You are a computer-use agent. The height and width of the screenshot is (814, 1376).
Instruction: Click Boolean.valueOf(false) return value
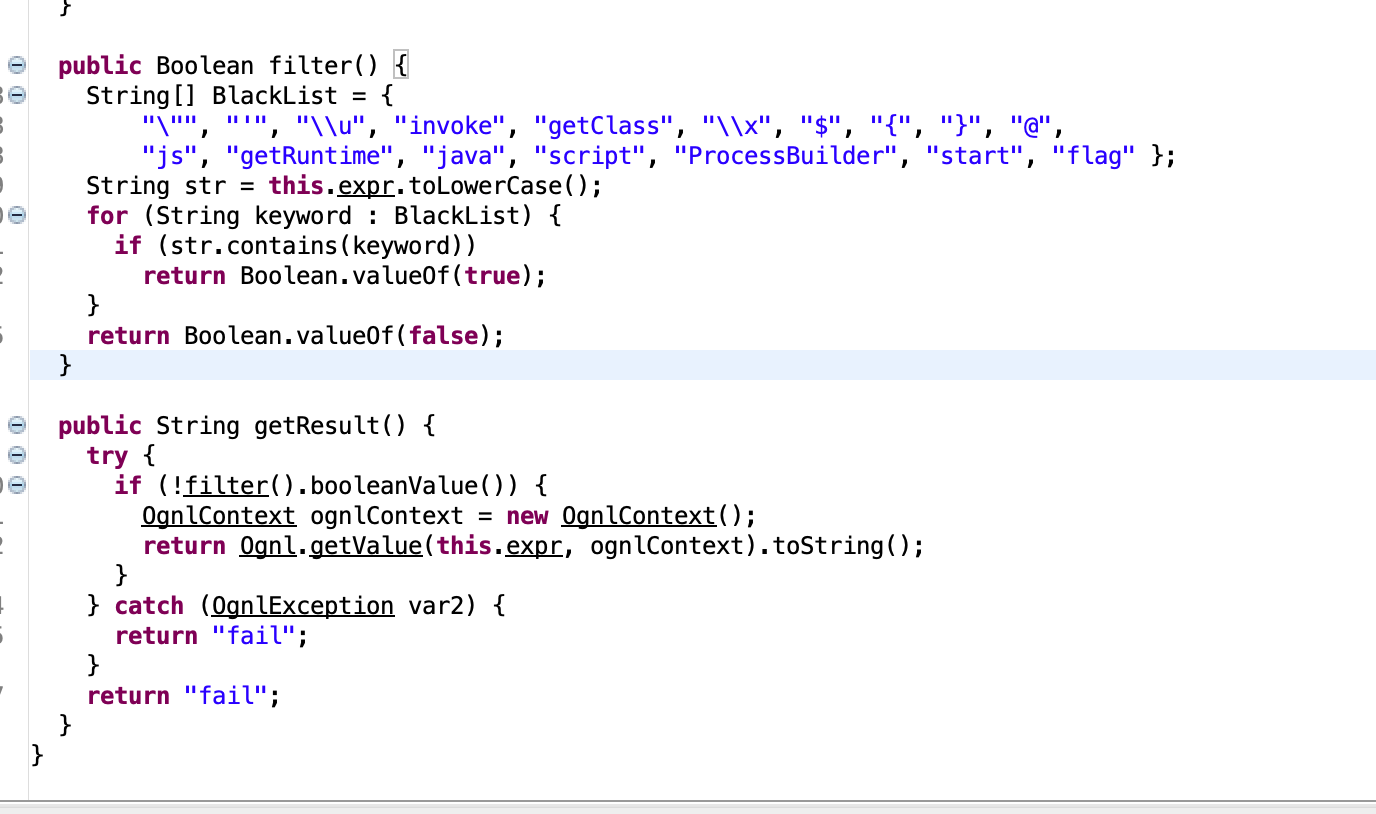point(338,336)
